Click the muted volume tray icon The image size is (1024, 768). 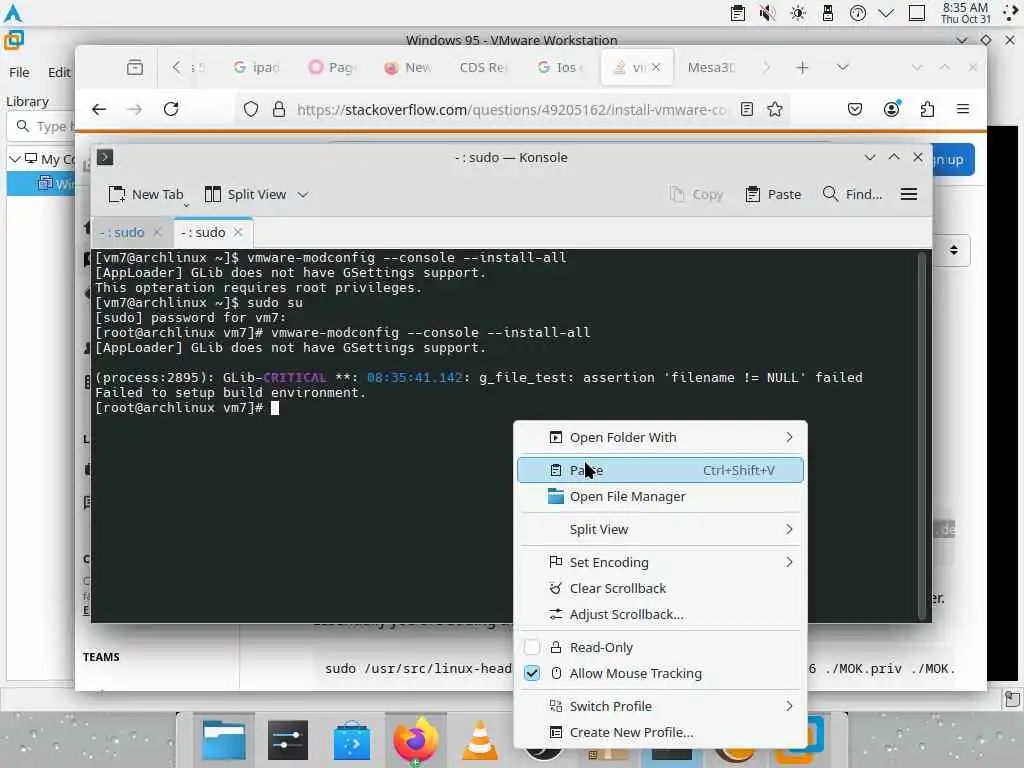768,13
